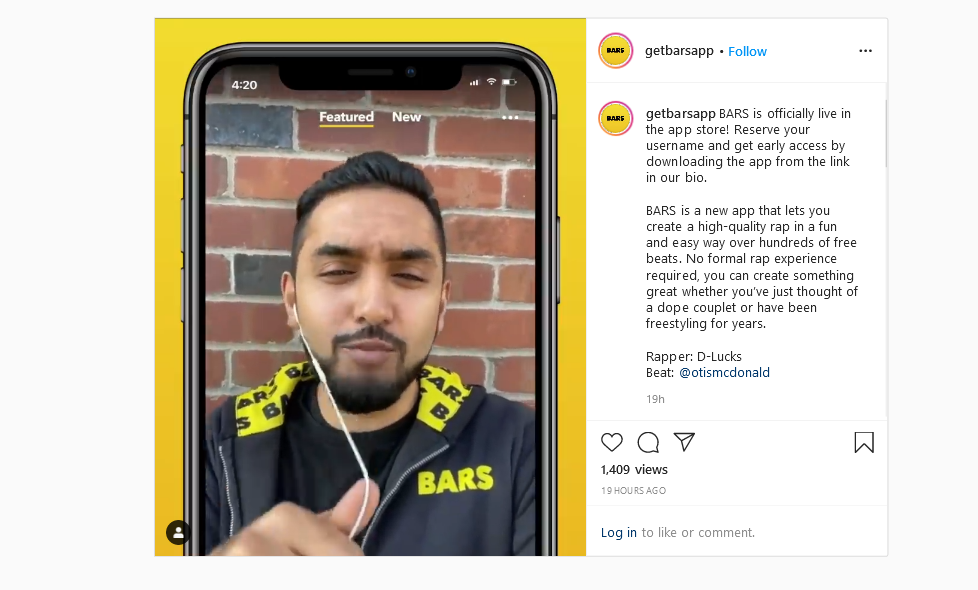
Task: Open the @otismcdonald mention link
Action: point(724,372)
